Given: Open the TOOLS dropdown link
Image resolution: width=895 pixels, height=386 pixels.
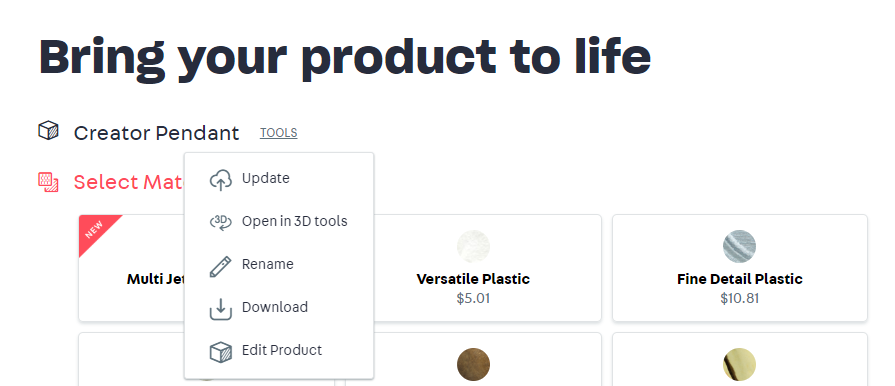Looking at the screenshot, I should coord(279,133).
